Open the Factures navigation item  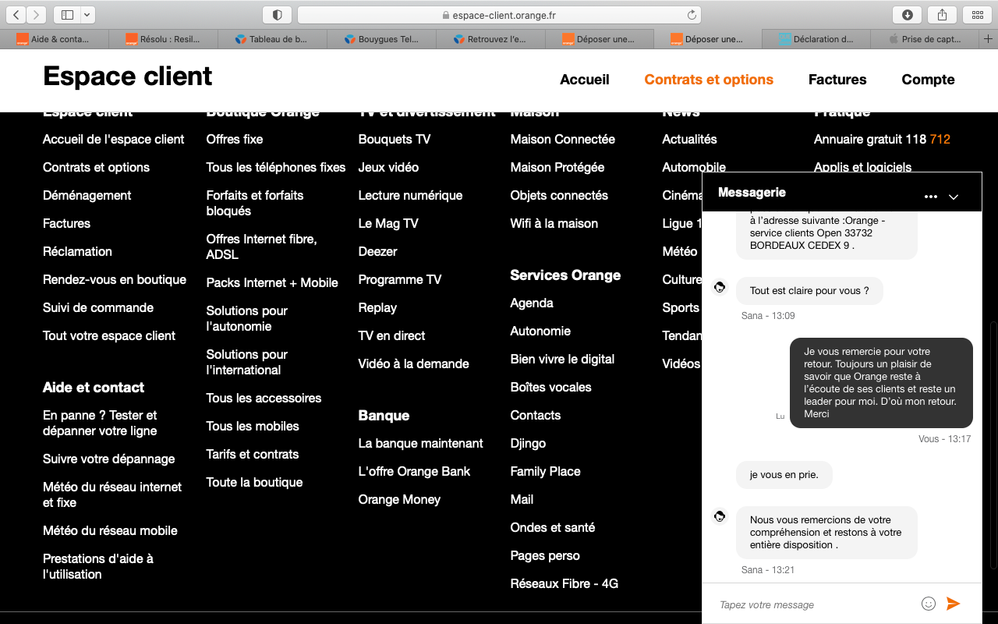pos(837,80)
